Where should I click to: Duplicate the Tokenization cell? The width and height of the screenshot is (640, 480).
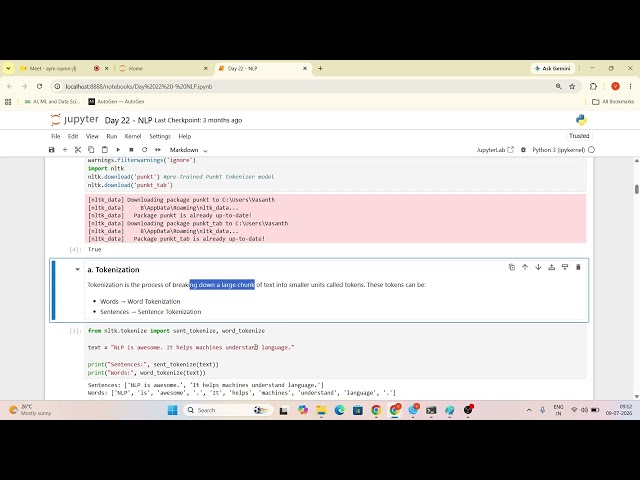pyautogui.click(x=511, y=267)
